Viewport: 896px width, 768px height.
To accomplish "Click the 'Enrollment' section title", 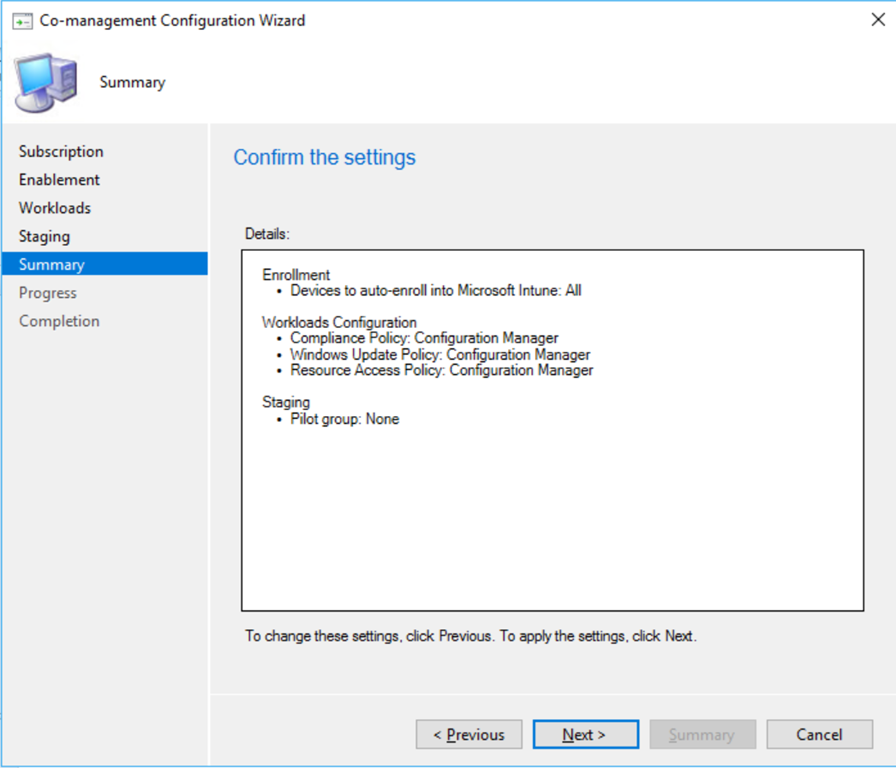I will coord(296,275).
